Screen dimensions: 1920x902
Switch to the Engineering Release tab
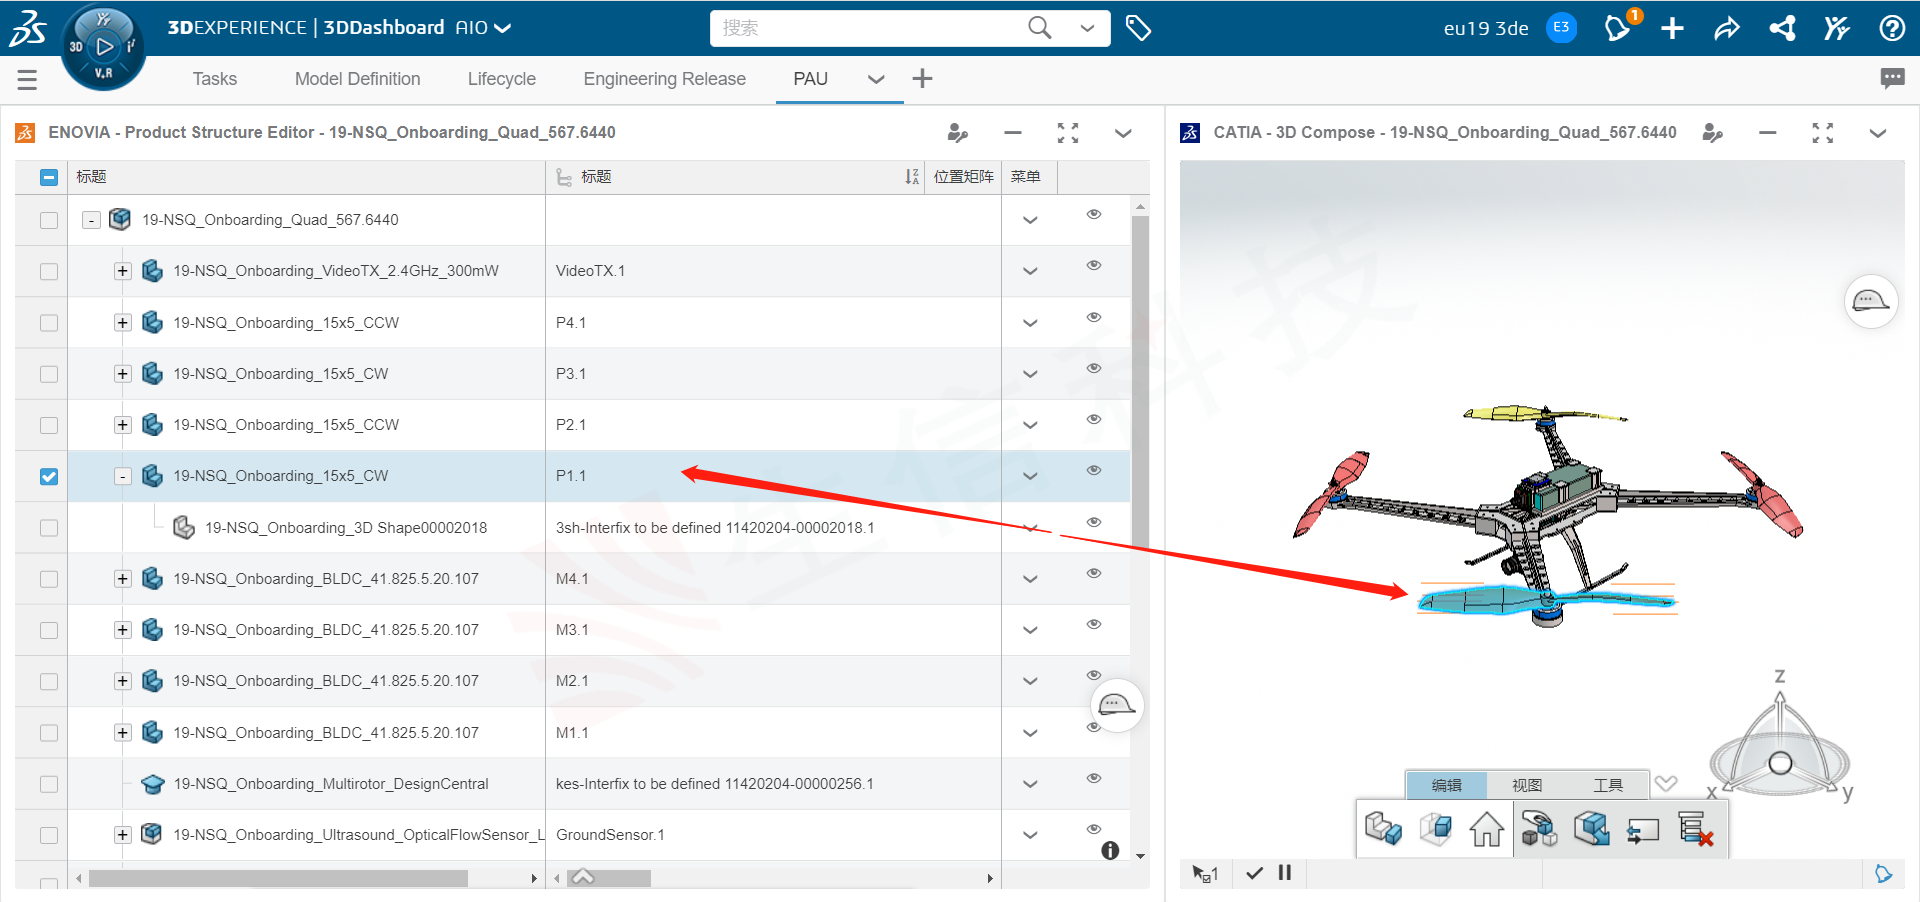[665, 79]
